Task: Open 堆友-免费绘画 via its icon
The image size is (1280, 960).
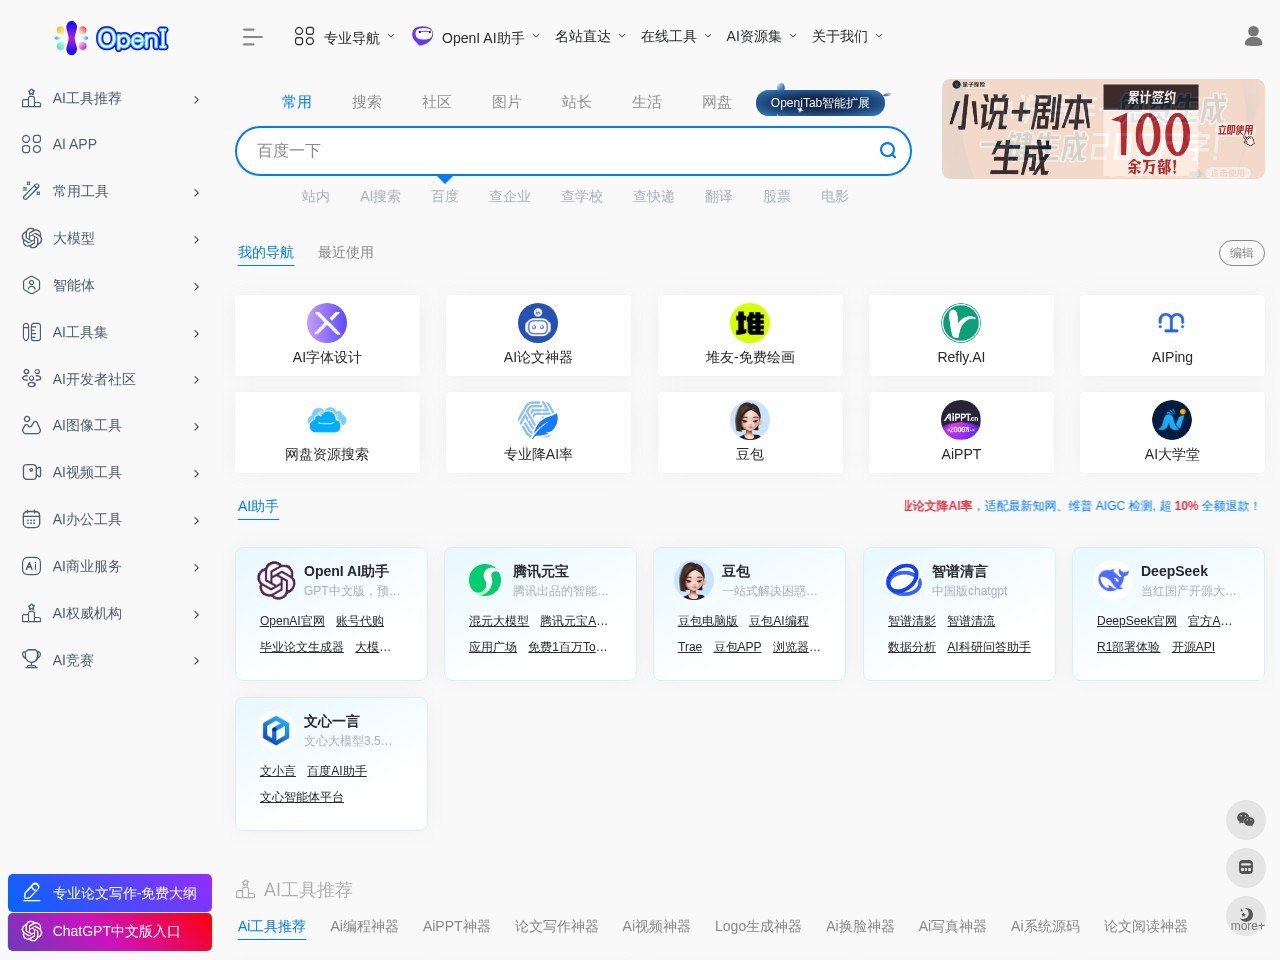Action: pos(750,323)
